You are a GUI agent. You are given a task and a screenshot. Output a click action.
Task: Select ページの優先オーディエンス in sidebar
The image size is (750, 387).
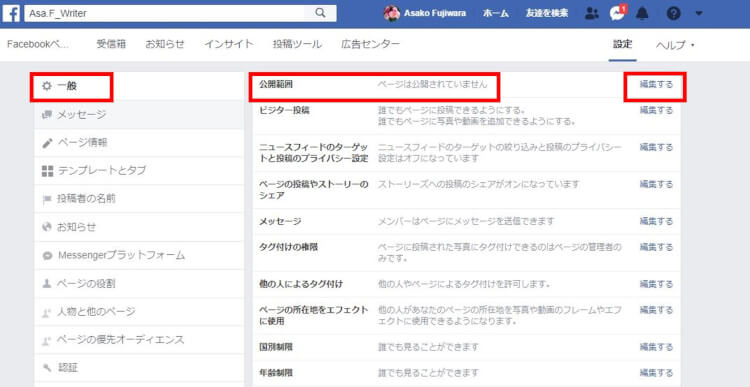pyautogui.click(x=139, y=340)
